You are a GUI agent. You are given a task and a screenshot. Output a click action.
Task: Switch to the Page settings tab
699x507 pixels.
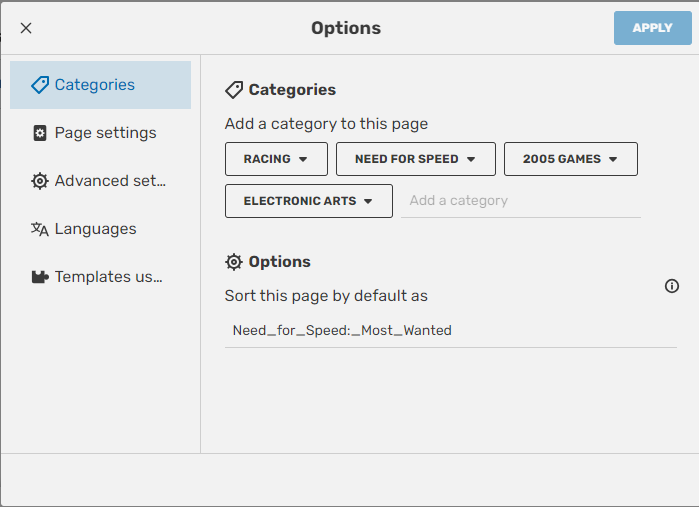[105, 133]
